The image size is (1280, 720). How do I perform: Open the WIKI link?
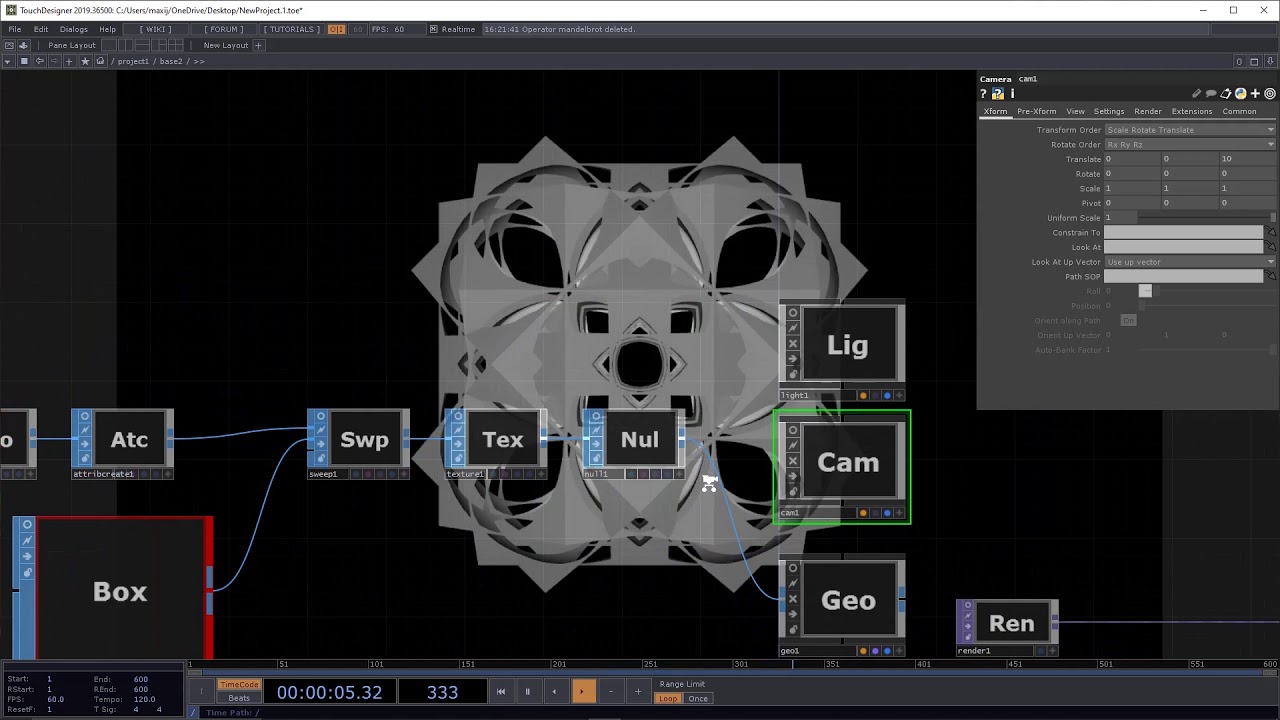(157, 29)
